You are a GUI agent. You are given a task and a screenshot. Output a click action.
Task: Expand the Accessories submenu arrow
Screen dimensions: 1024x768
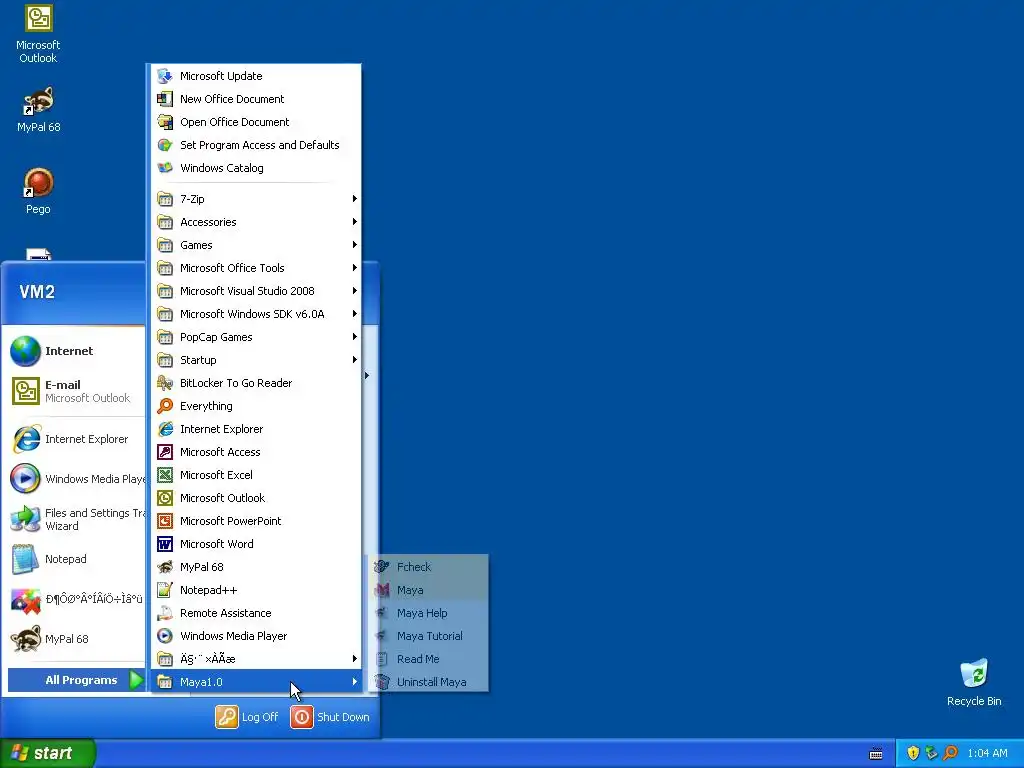pos(355,222)
